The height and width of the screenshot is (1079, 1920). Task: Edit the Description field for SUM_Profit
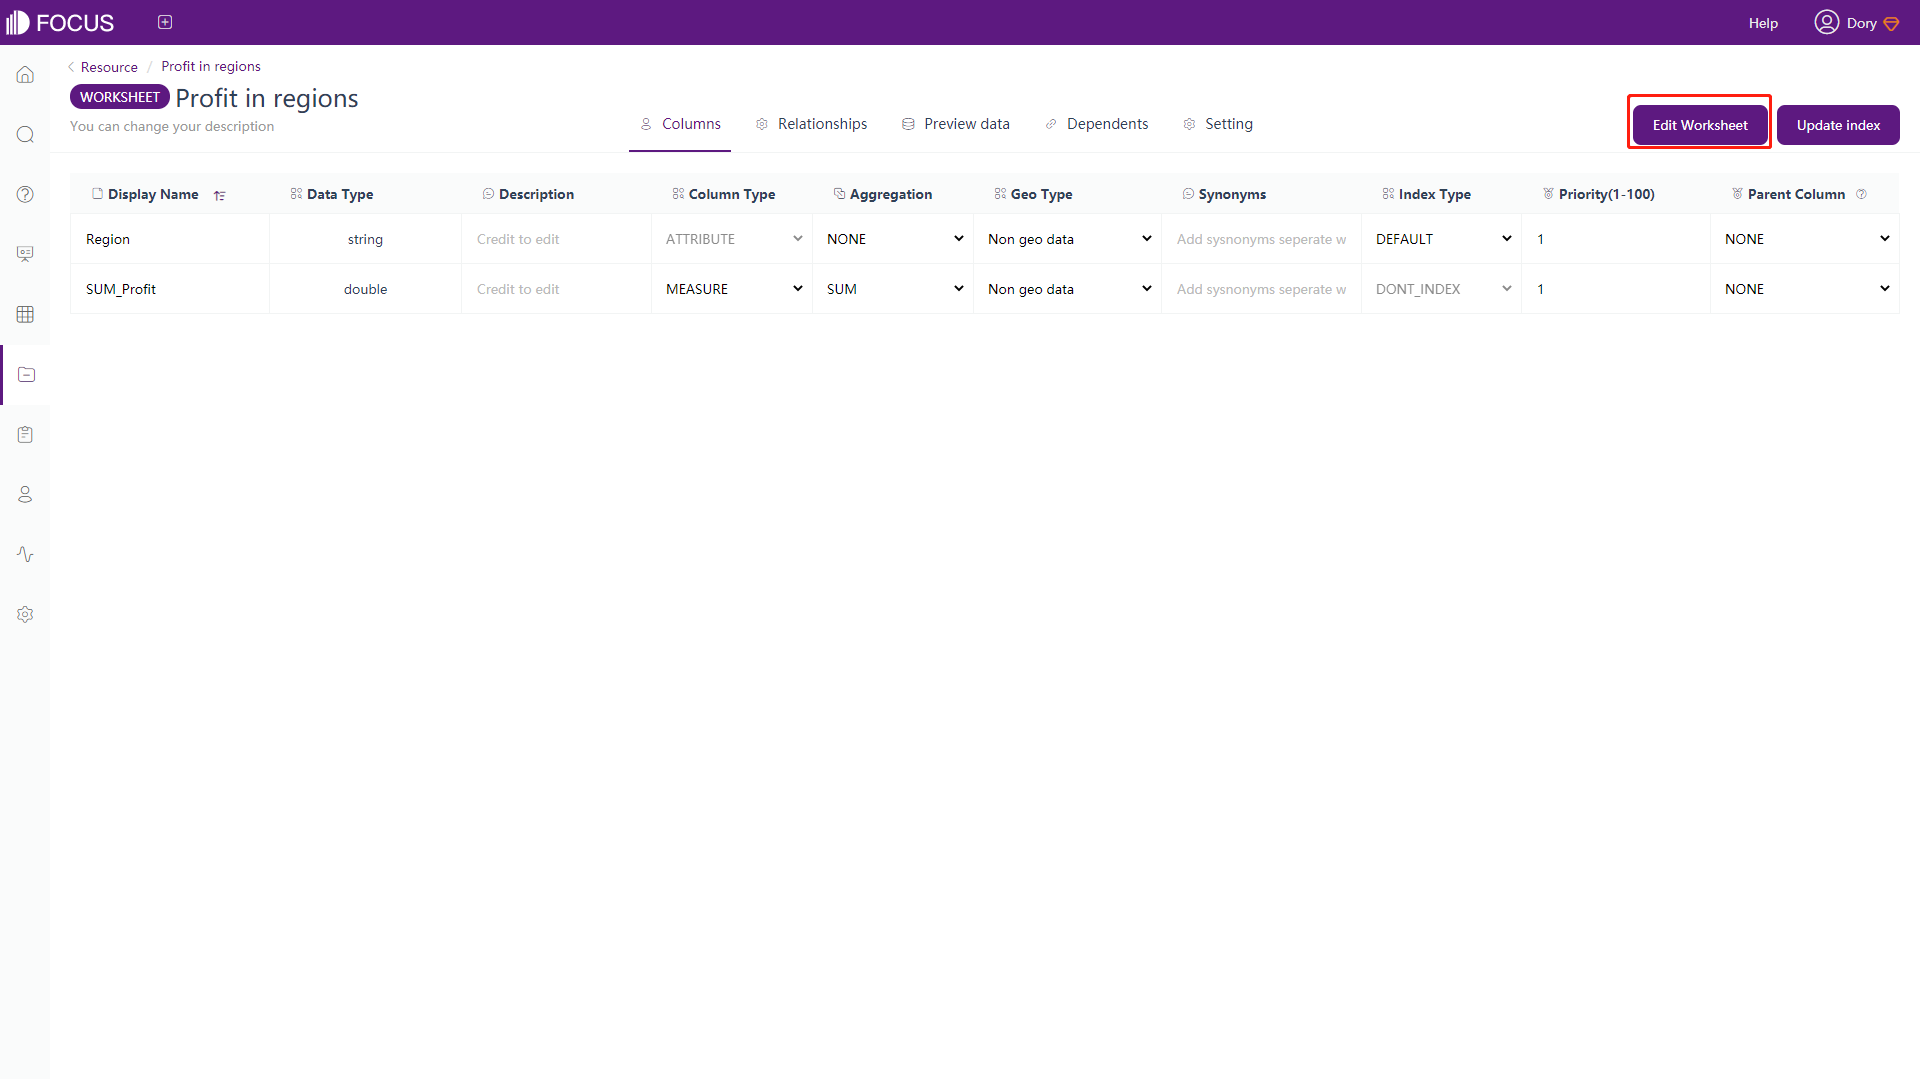pos(556,289)
